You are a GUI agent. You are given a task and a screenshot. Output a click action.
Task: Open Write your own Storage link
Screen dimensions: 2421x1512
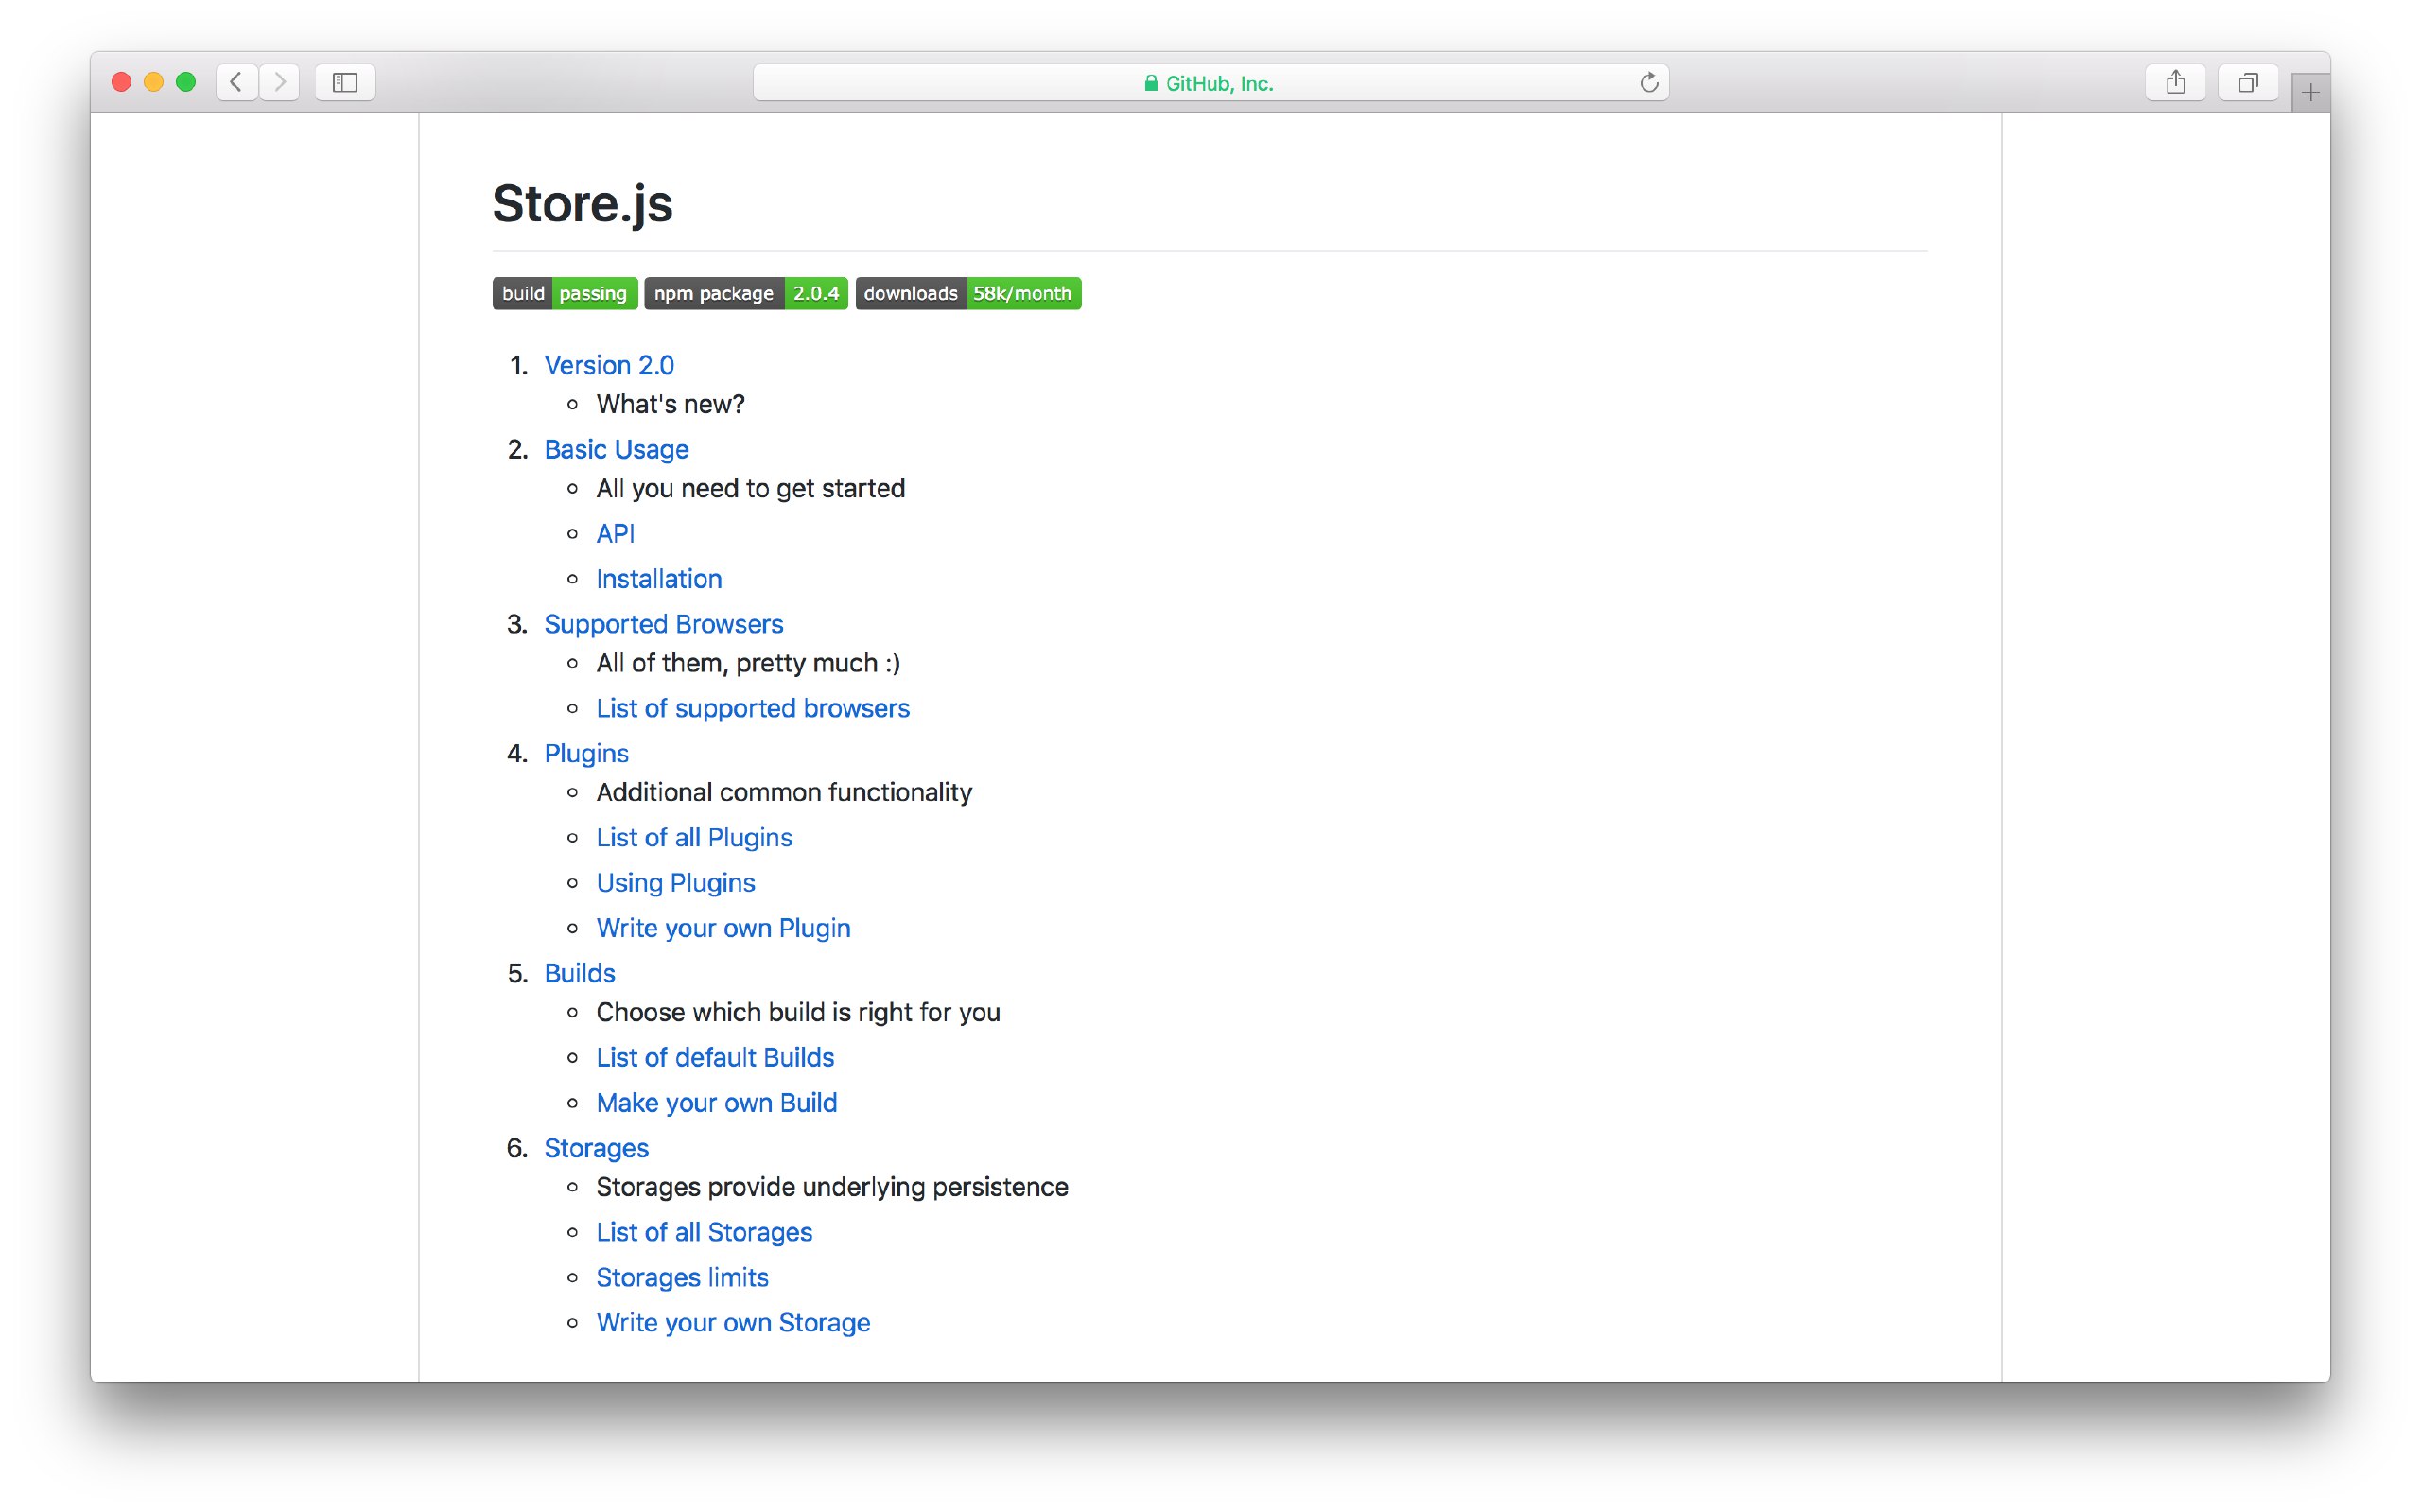pyautogui.click(x=733, y=1323)
